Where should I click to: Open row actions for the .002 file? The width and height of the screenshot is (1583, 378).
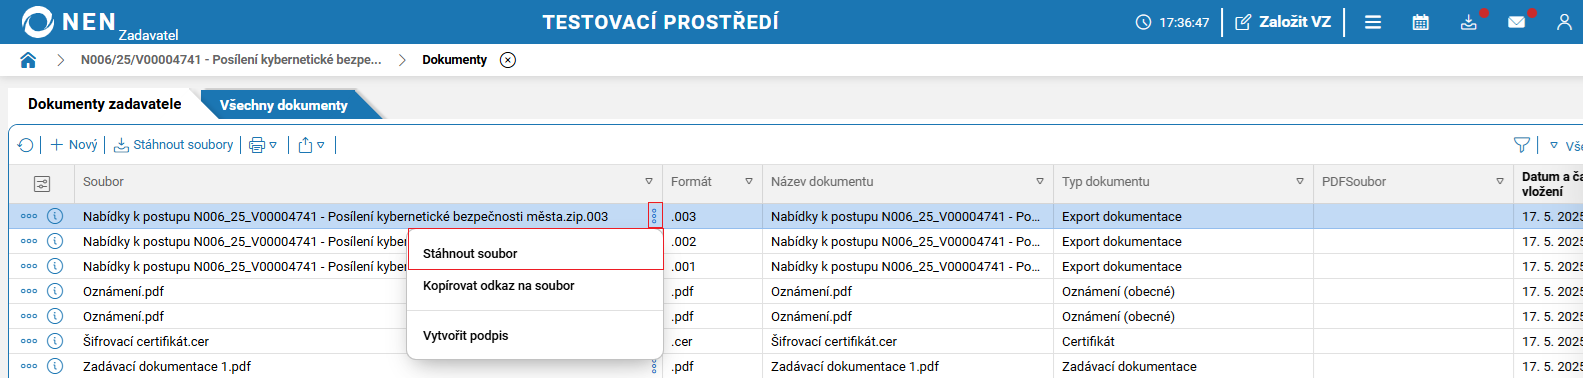coord(29,241)
